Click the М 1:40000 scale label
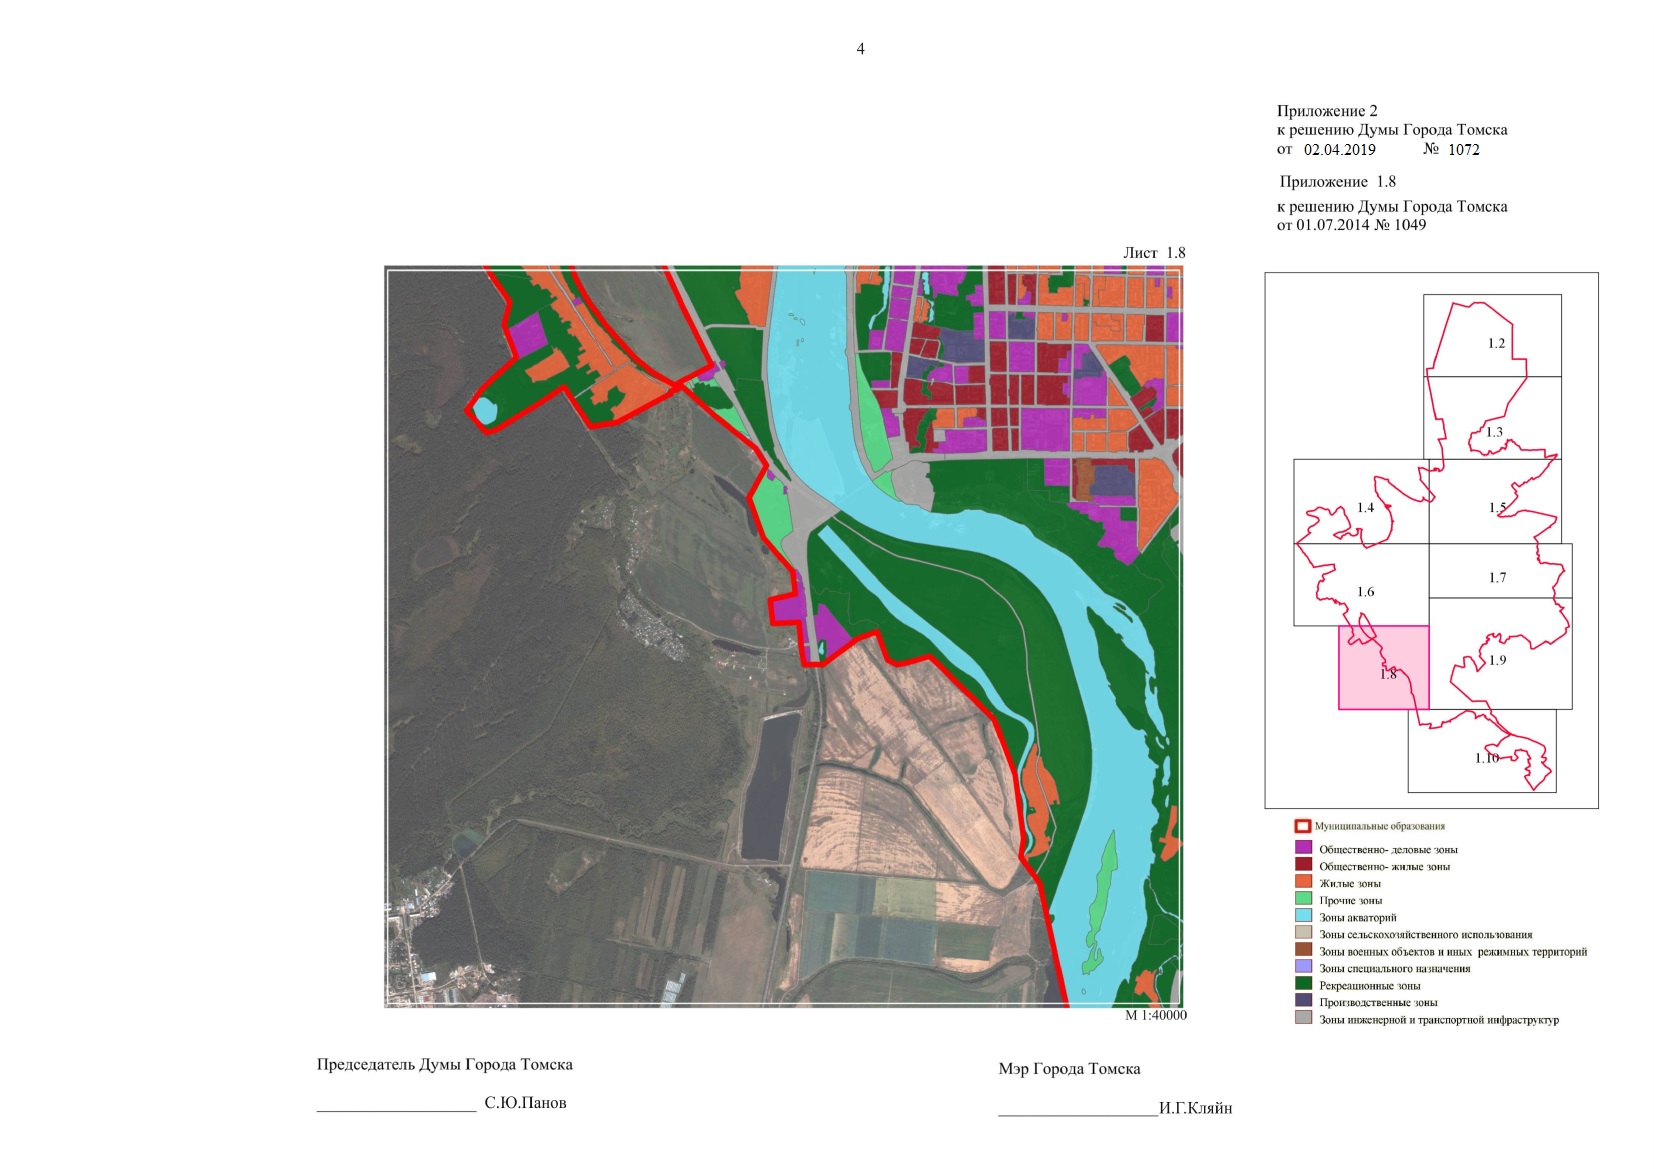 1155,1015
